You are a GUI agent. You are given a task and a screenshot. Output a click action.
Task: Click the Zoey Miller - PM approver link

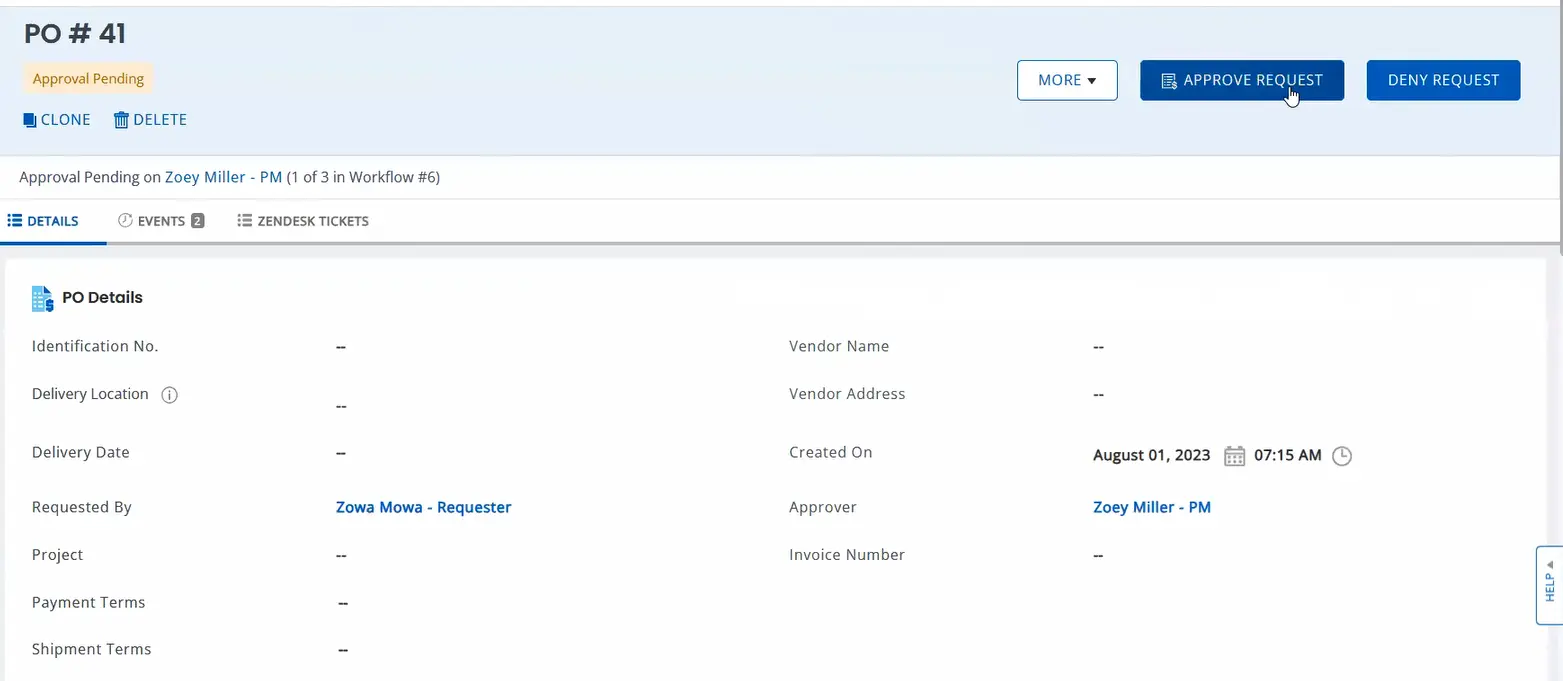pos(1151,507)
